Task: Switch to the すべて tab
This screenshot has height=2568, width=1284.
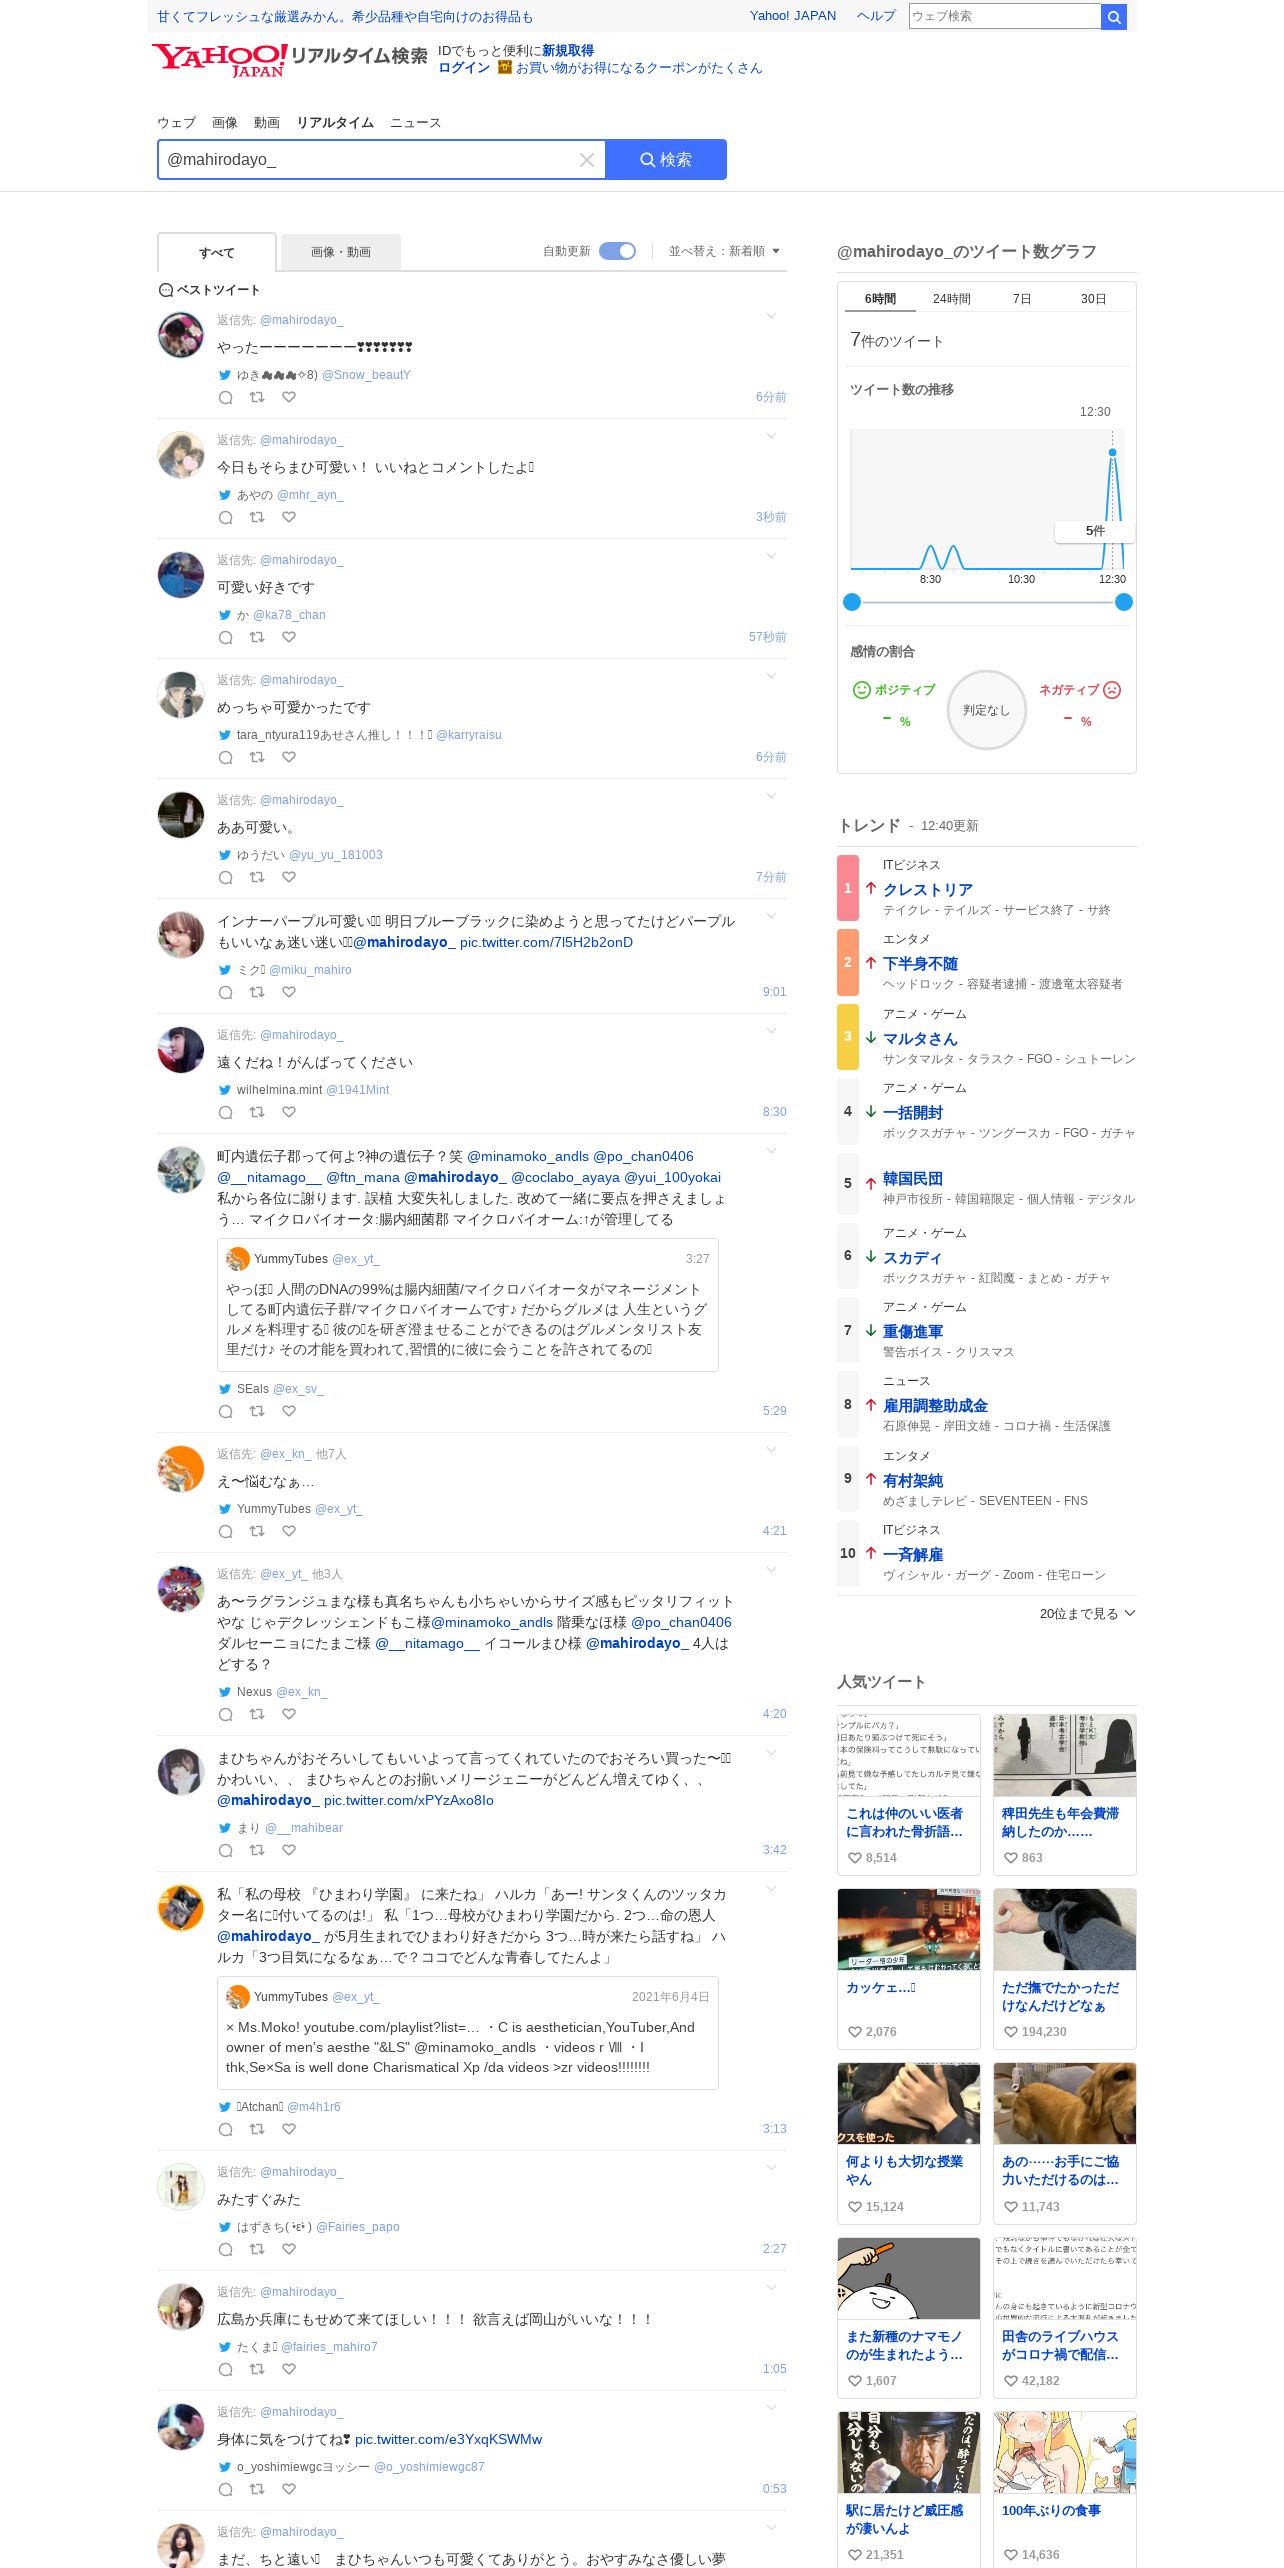Action: tap(217, 253)
